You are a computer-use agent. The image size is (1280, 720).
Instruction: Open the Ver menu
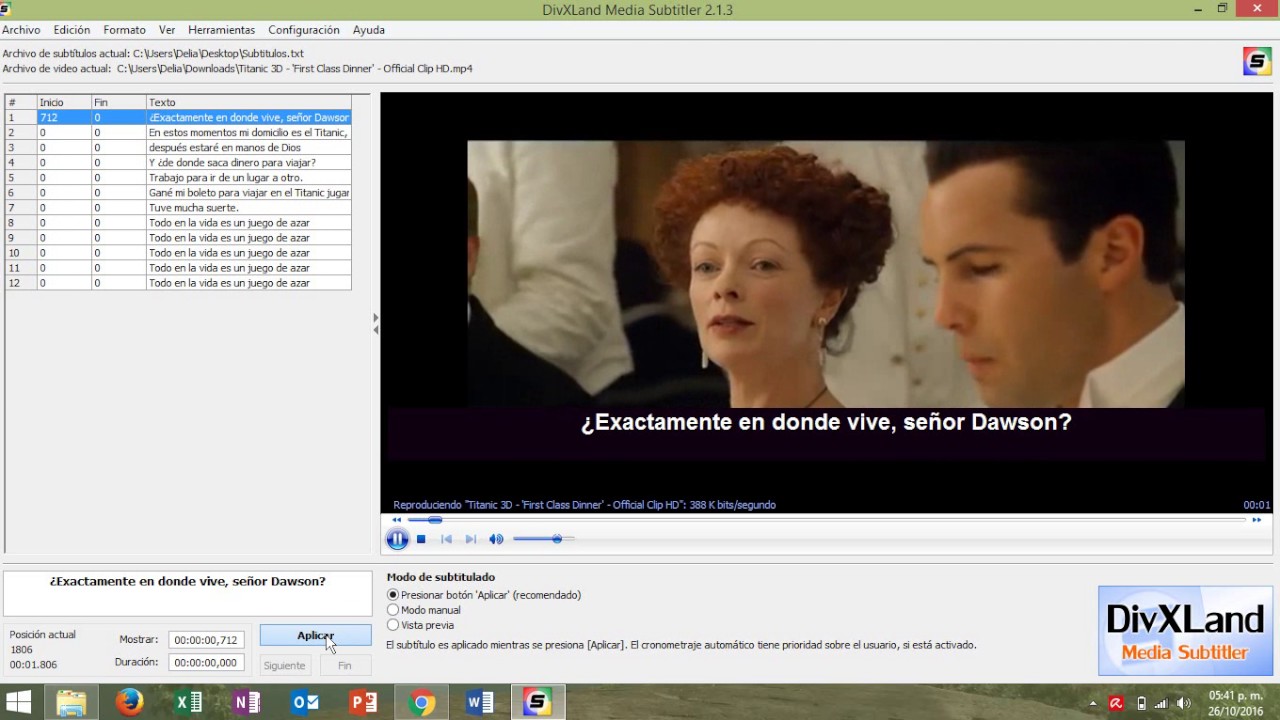(x=167, y=30)
